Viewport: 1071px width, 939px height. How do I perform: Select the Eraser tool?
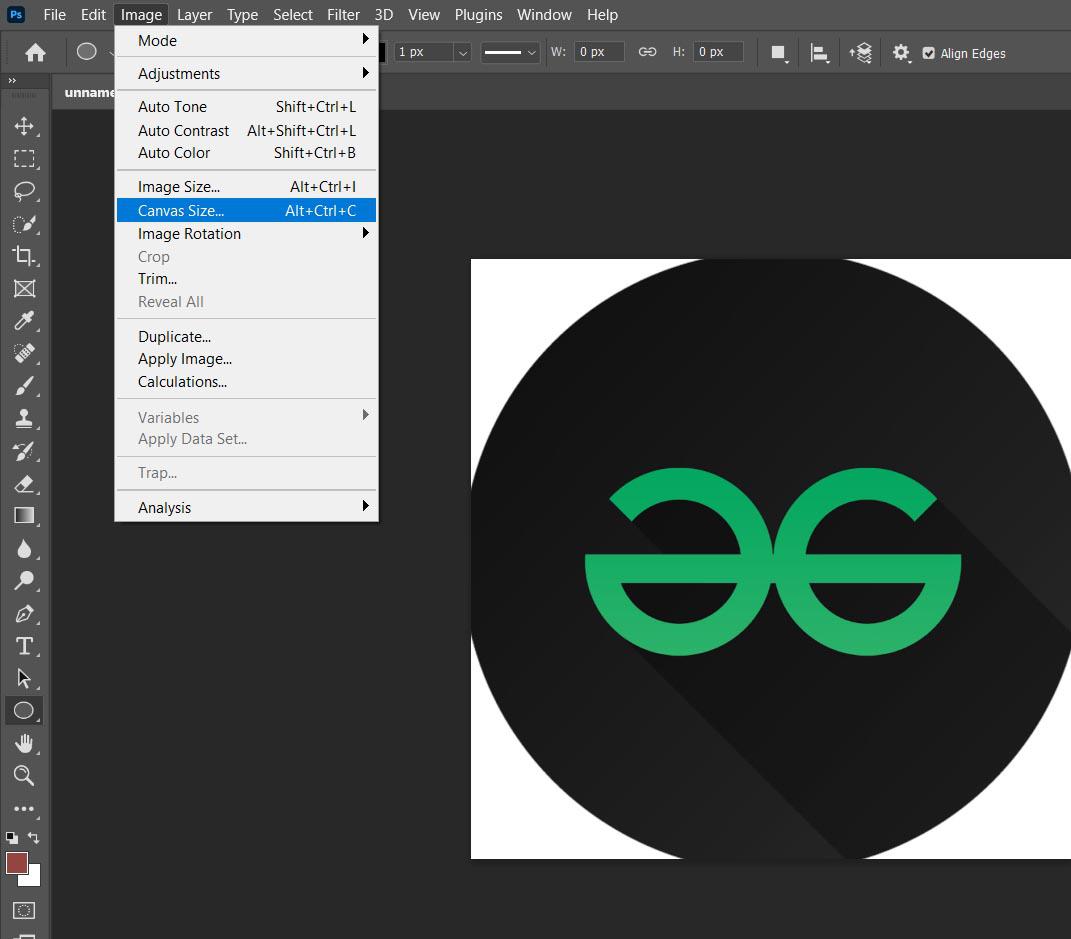(24, 484)
